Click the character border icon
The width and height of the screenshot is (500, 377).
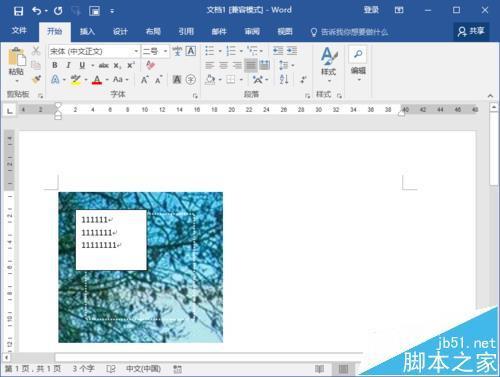(191, 51)
